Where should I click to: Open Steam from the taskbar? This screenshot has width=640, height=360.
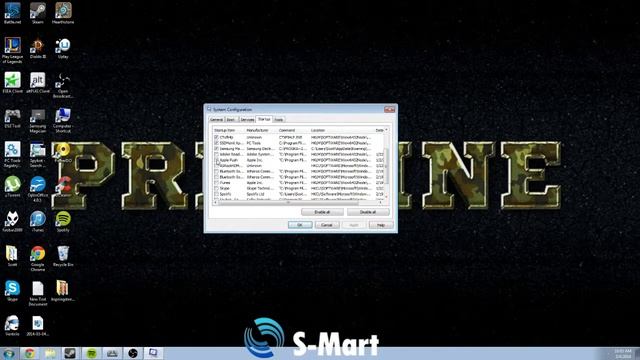tap(70, 353)
